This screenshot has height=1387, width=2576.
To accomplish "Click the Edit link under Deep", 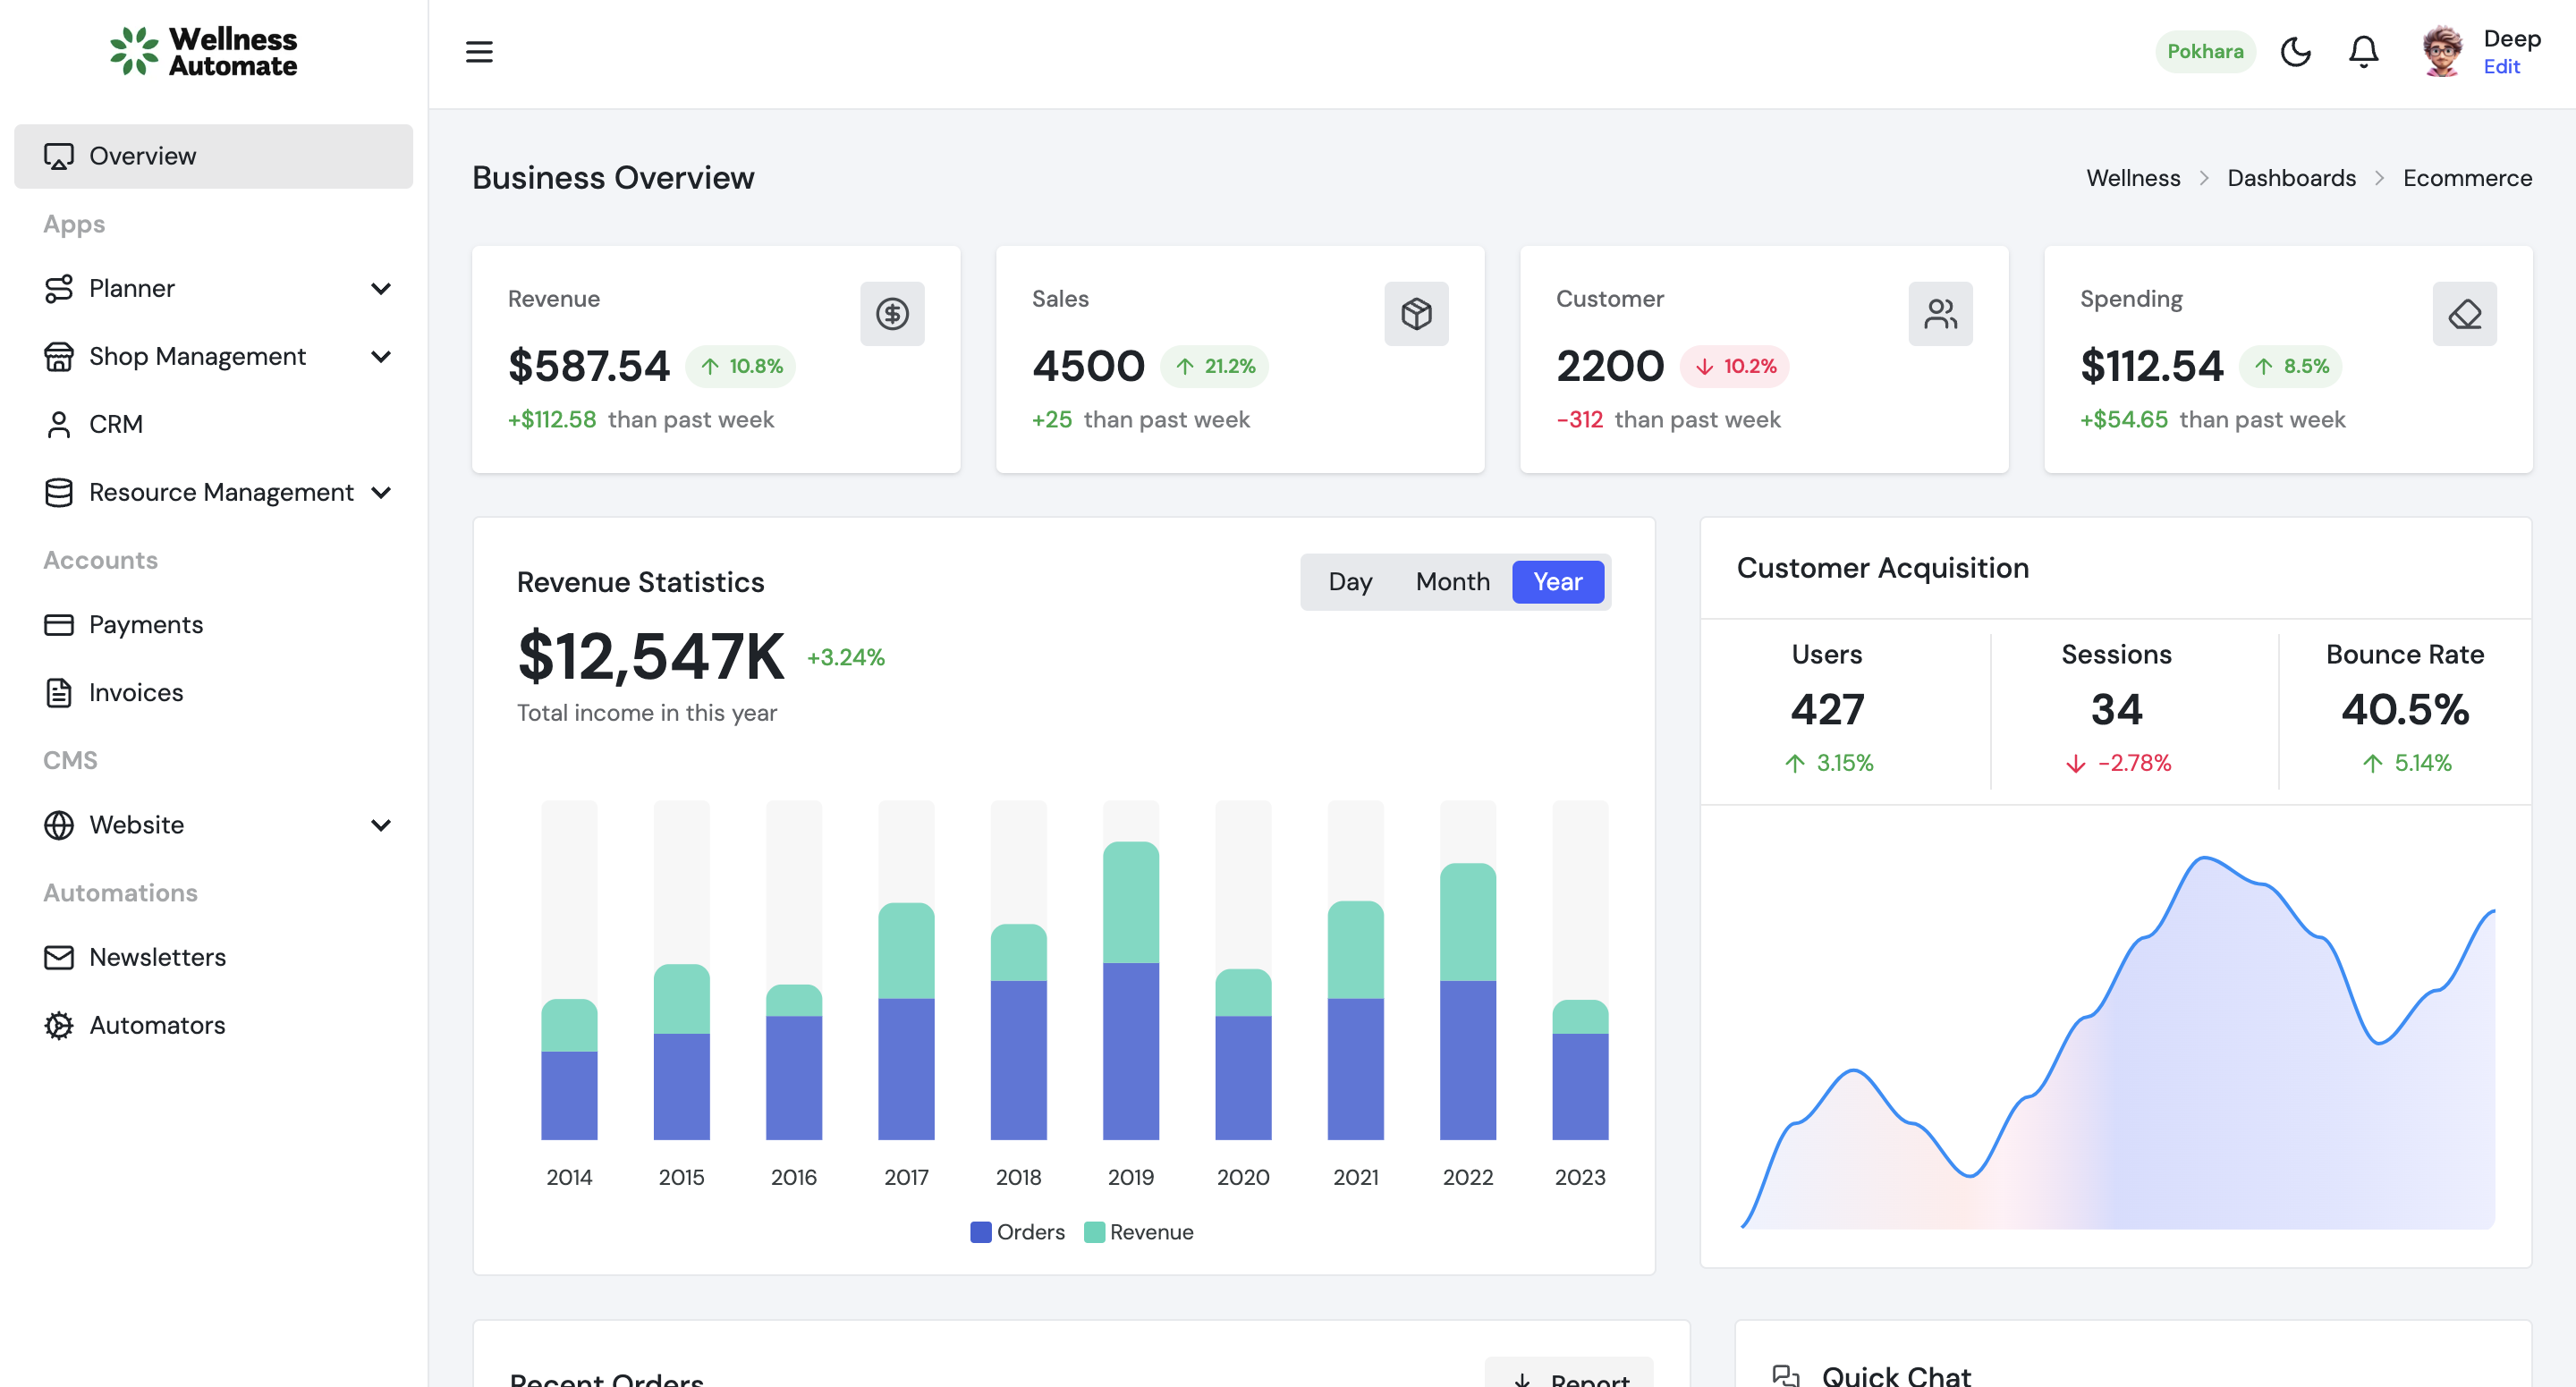I will click(x=2500, y=66).
